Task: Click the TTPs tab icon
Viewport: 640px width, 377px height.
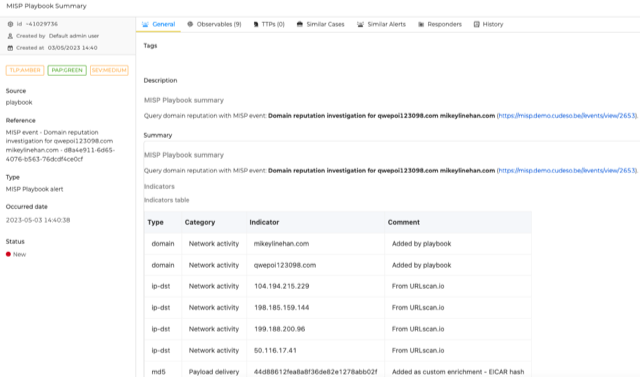Action: [x=256, y=24]
